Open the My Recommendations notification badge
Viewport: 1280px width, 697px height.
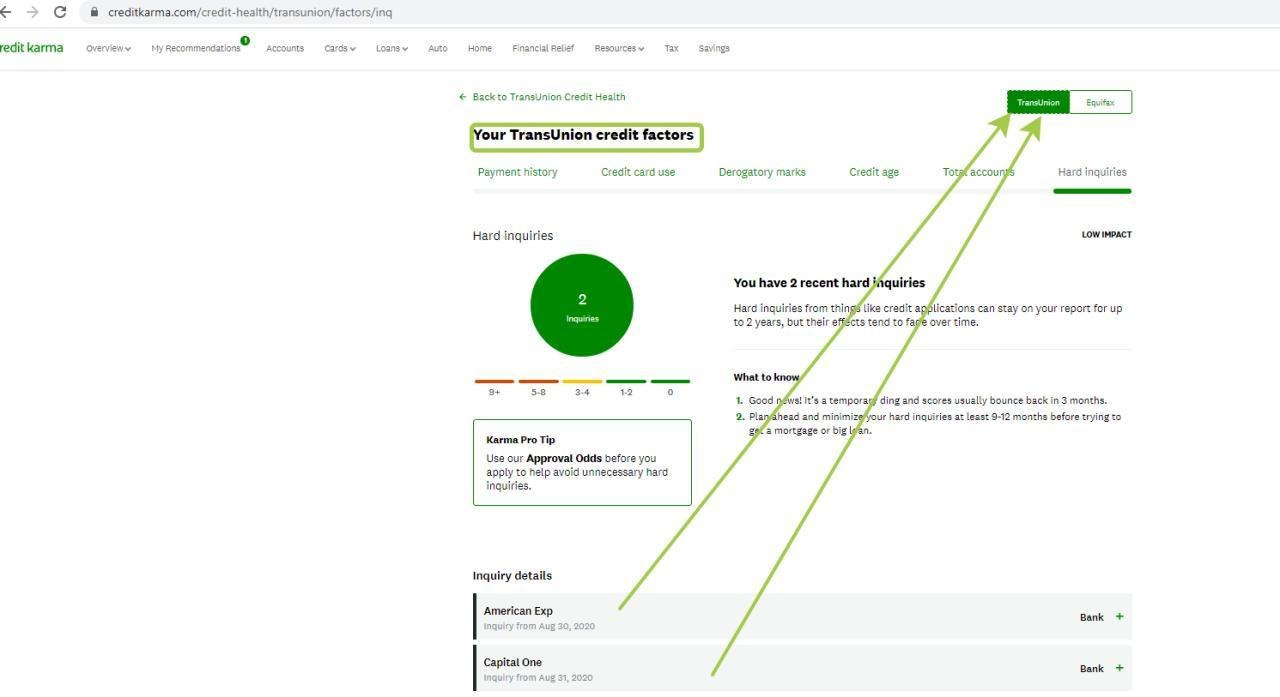tap(245, 41)
